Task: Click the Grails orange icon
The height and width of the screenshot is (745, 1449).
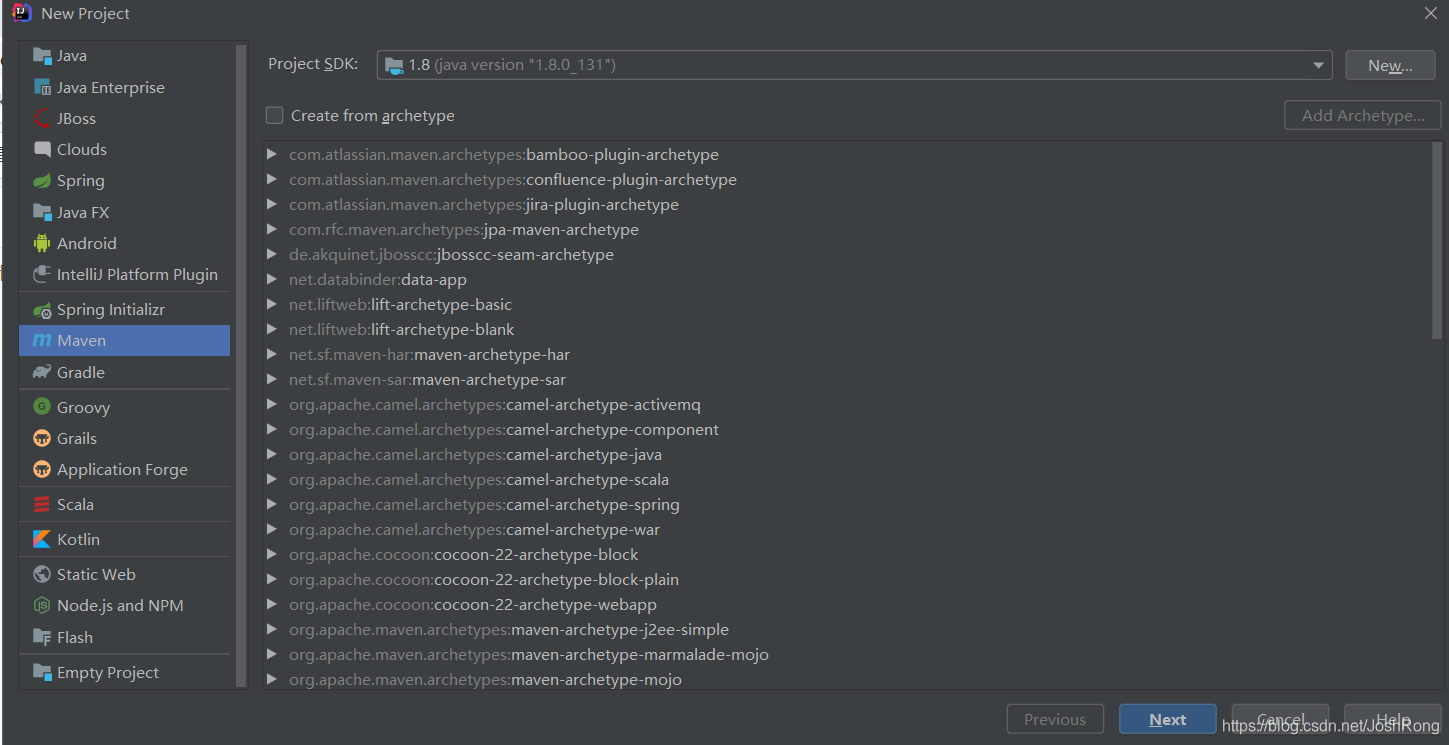Action: (x=42, y=438)
